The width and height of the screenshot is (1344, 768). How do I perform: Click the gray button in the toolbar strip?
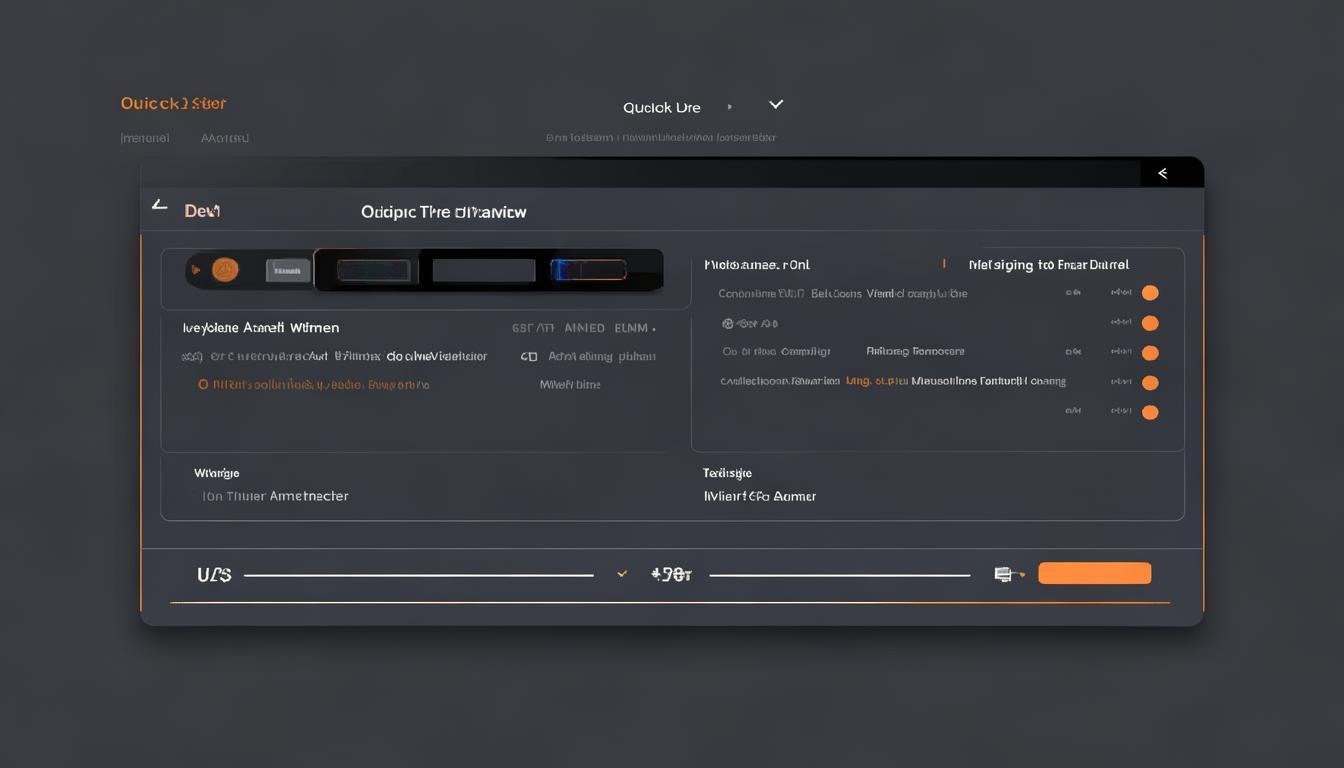pos(288,270)
